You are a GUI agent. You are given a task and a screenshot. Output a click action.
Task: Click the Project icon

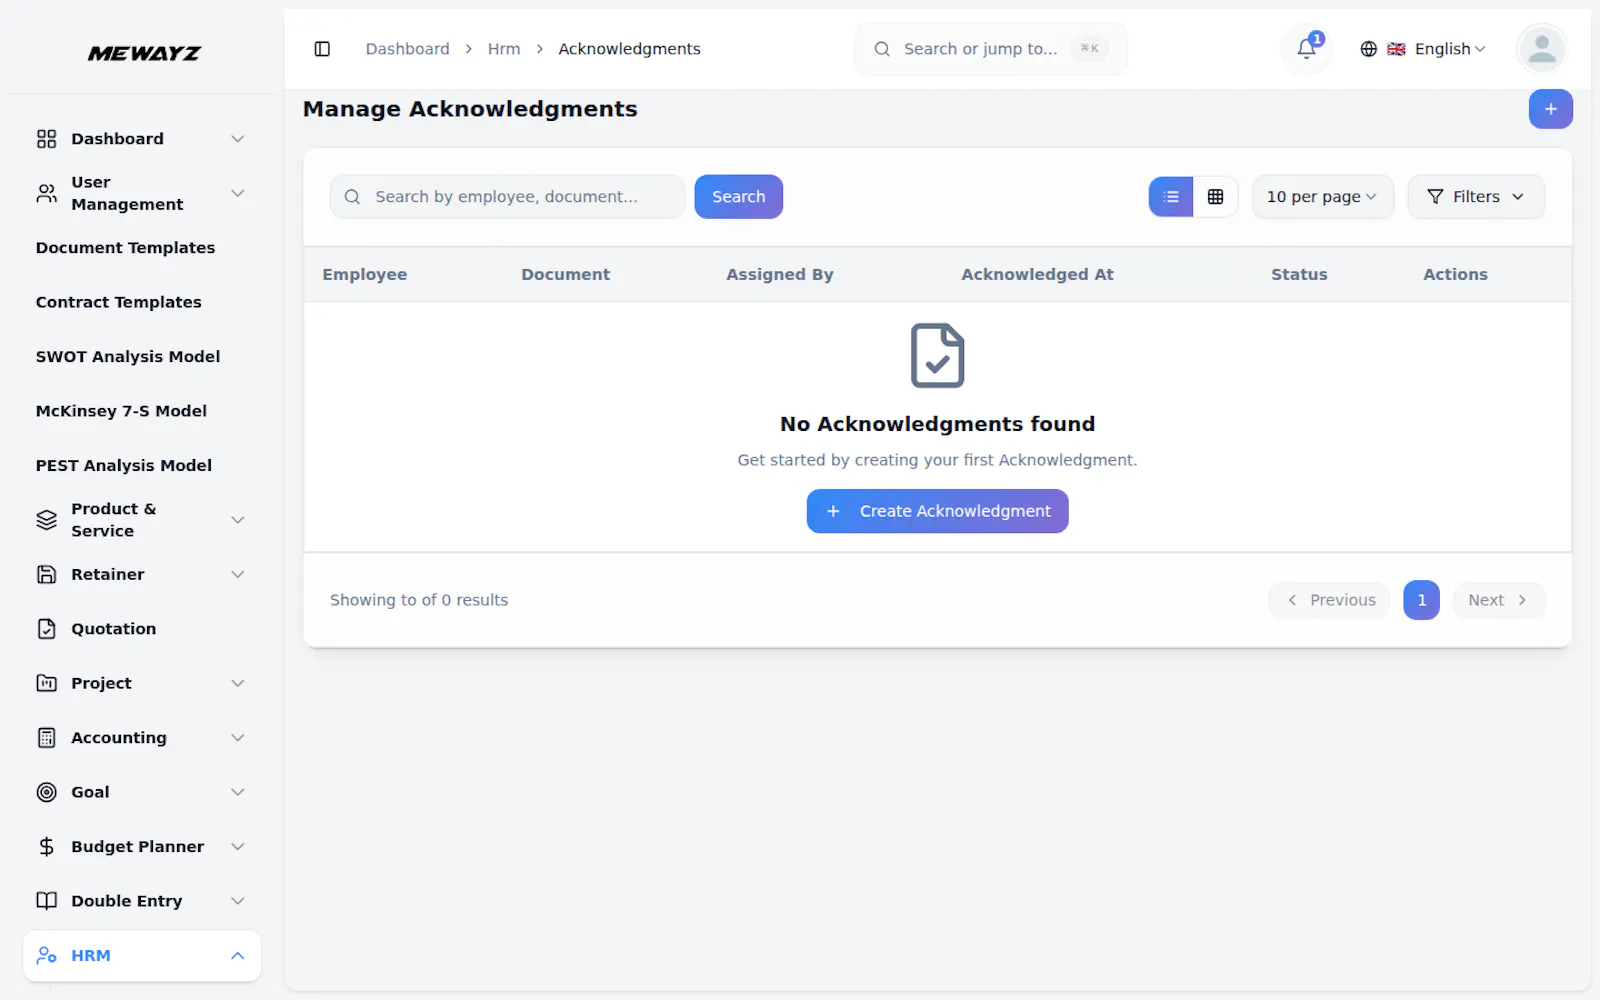(46, 683)
